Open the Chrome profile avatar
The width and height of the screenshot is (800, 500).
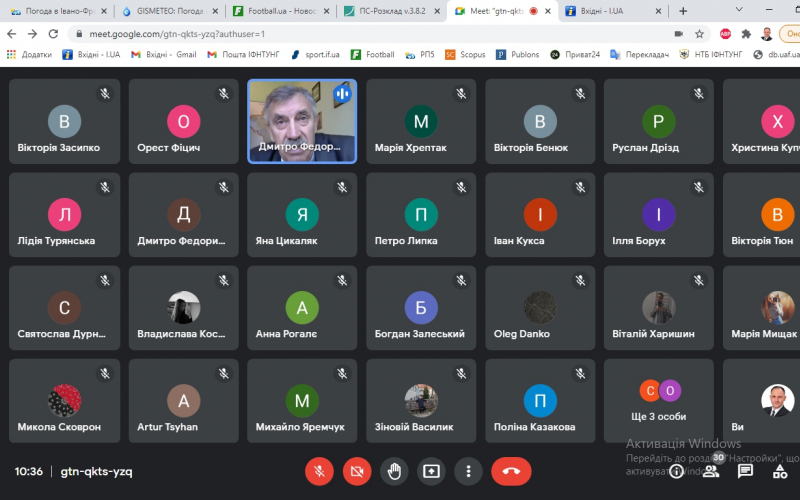(x=766, y=34)
